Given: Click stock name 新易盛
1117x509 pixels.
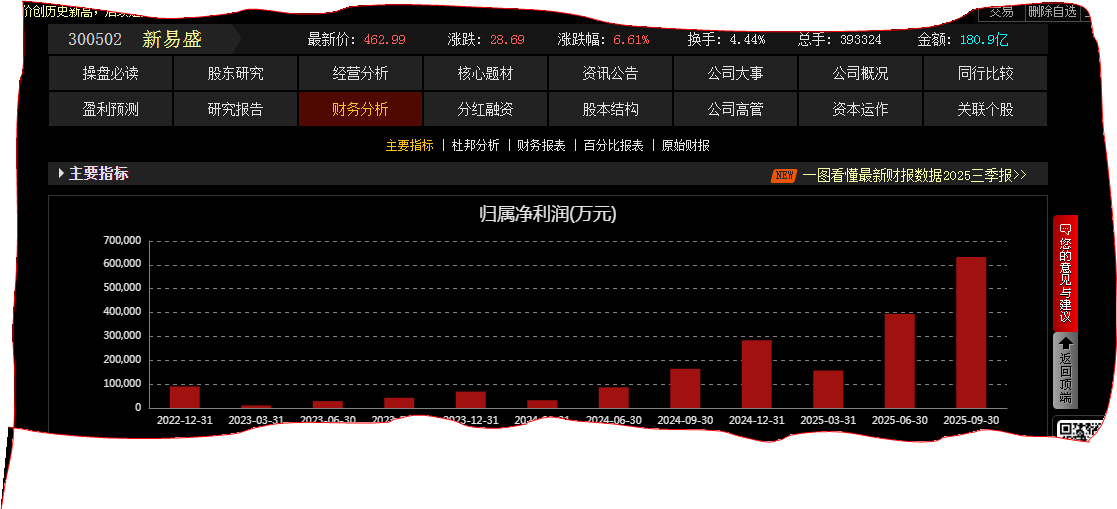Looking at the screenshot, I should point(172,39).
